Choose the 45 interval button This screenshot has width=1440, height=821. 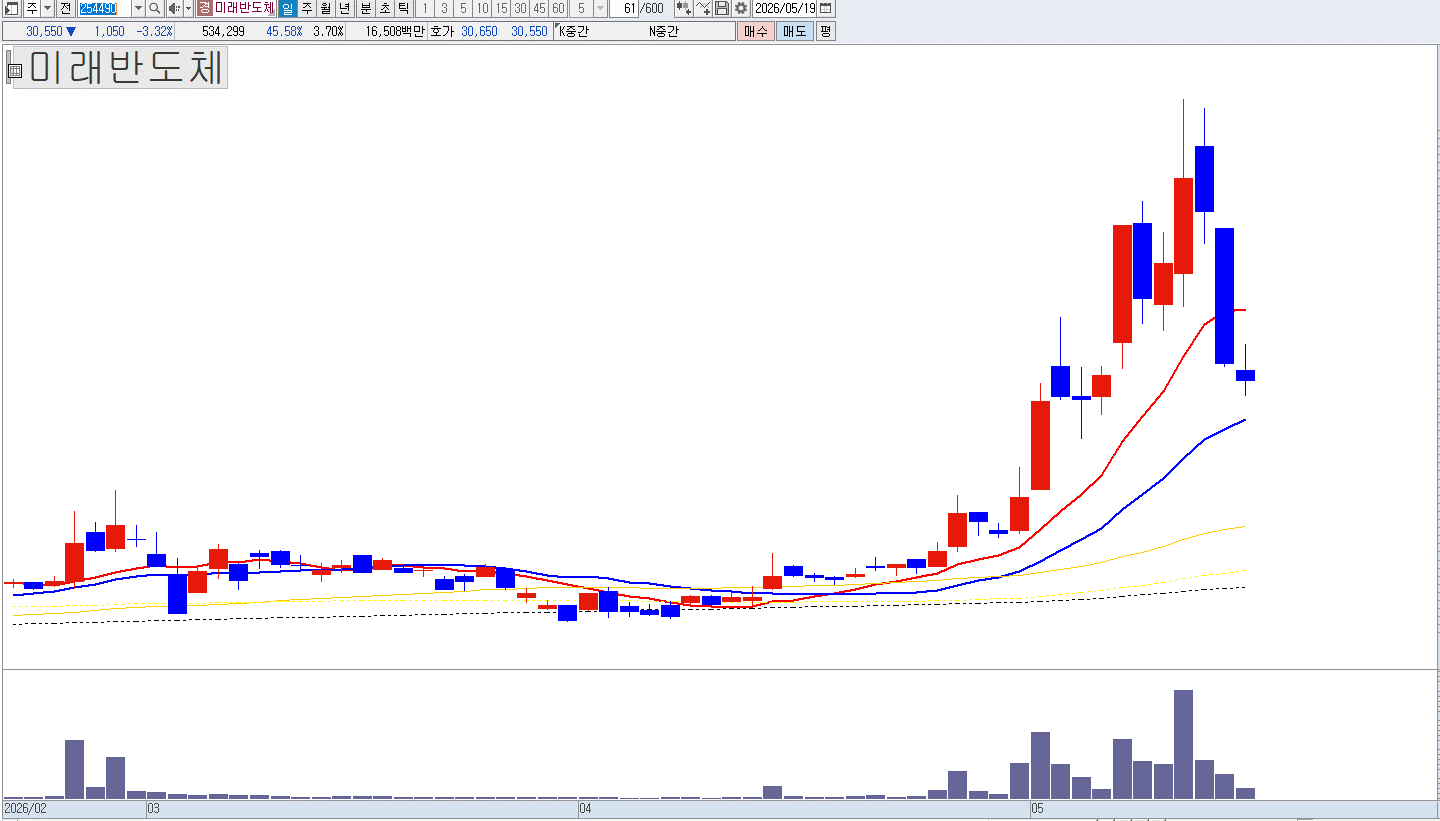(x=539, y=8)
